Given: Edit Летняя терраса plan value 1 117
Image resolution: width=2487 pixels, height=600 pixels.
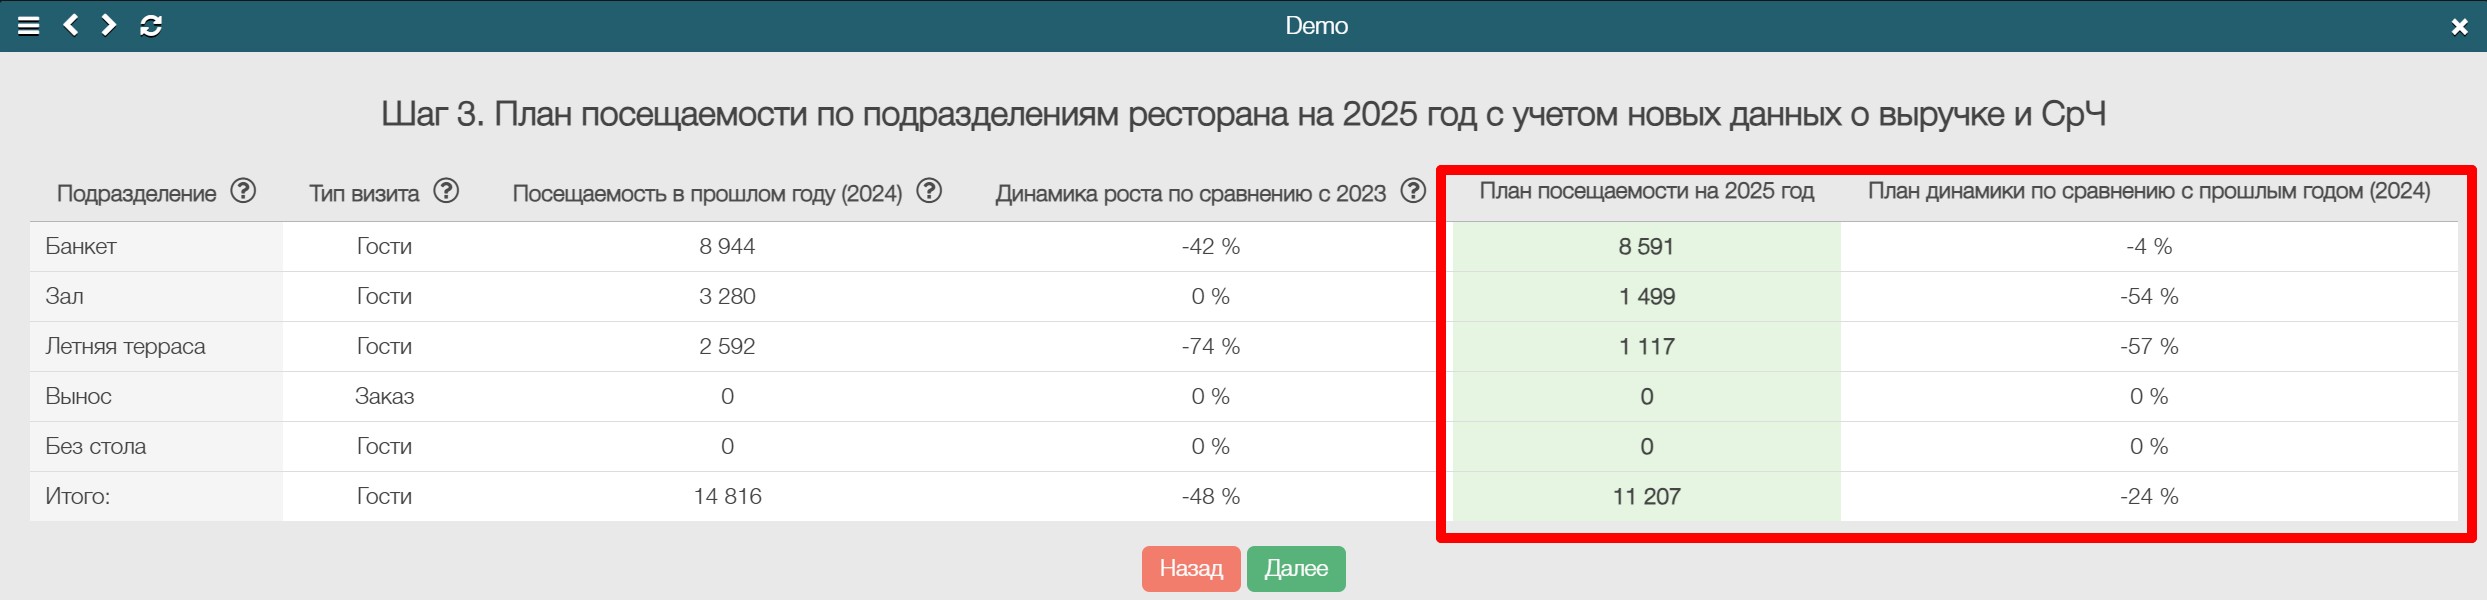Looking at the screenshot, I should (1646, 347).
